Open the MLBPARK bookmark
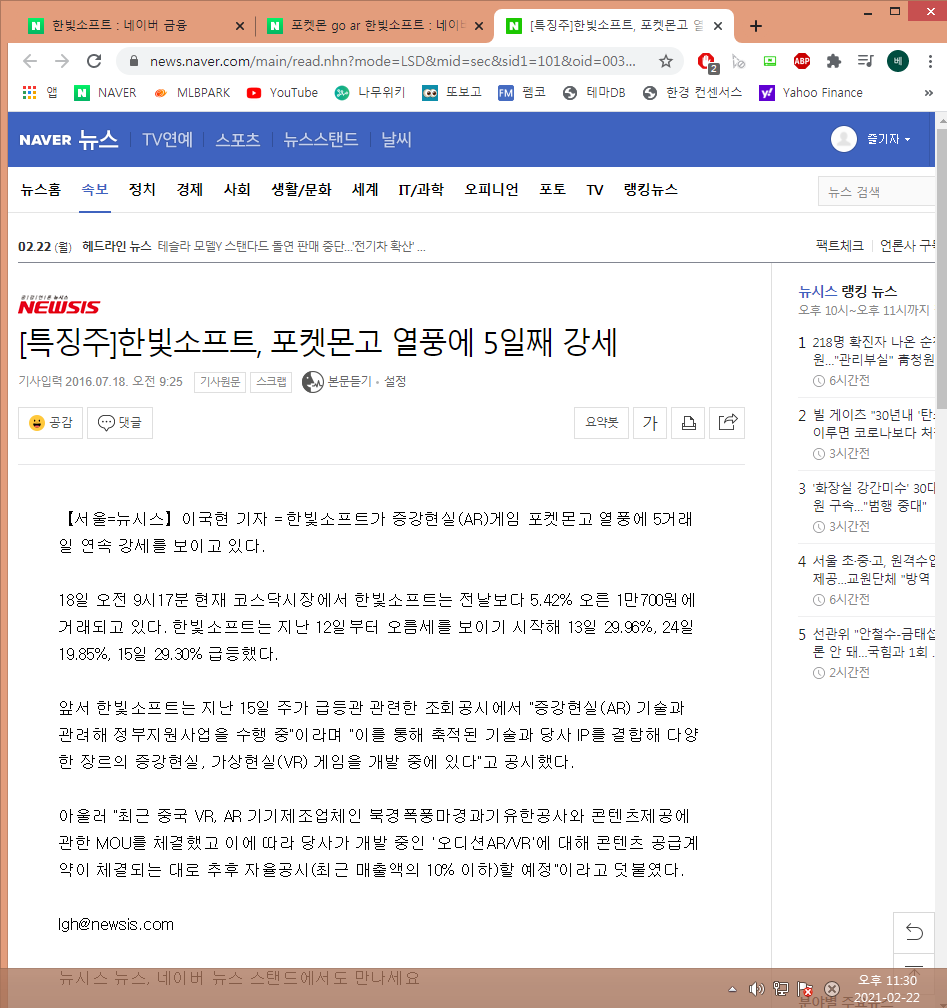Viewport: 947px width, 1008px height. tap(192, 93)
